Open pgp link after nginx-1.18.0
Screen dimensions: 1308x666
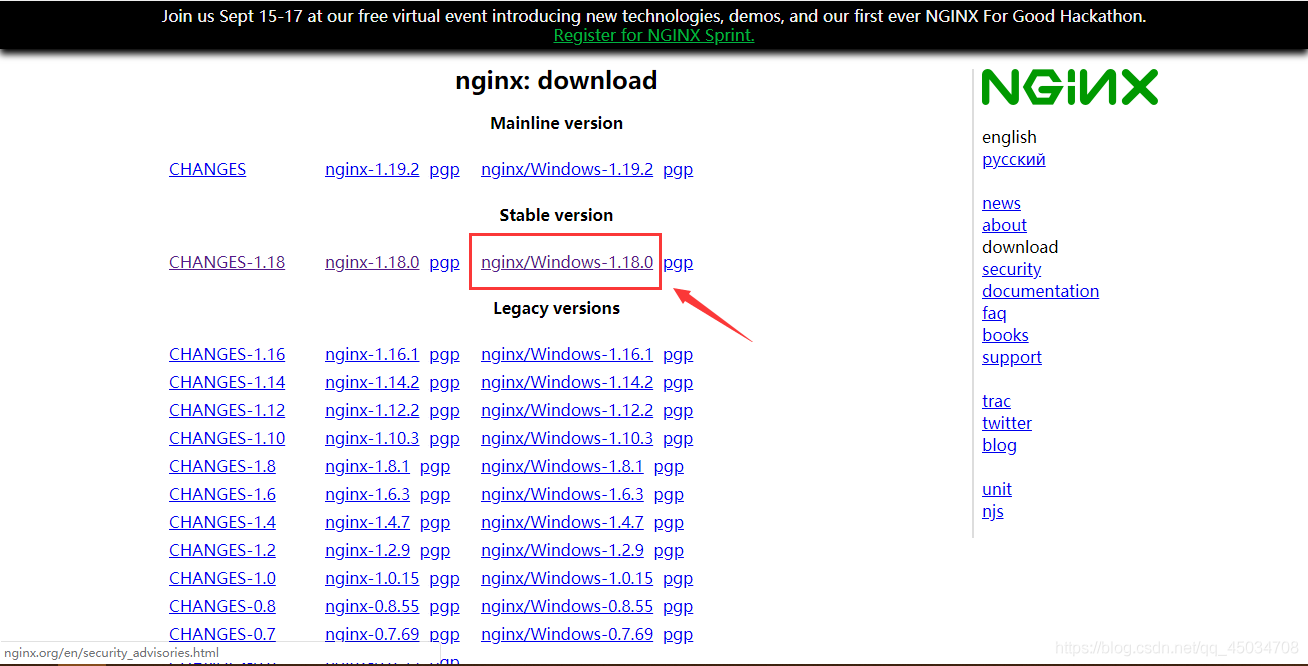pyautogui.click(x=444, y=262)
